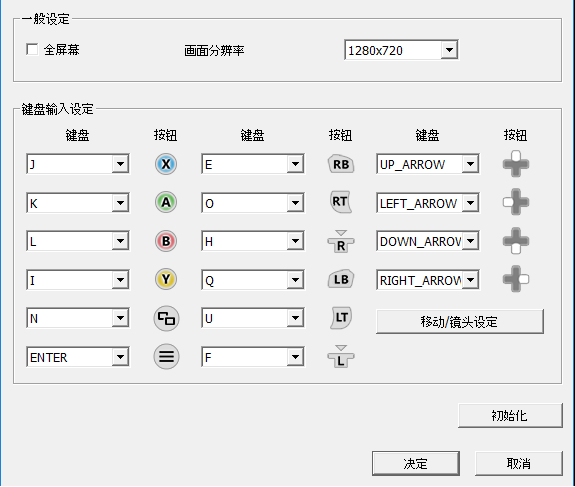Cancel with the 取消 button
The height and width of the screenshot is (487, 575).
point(519,464)
